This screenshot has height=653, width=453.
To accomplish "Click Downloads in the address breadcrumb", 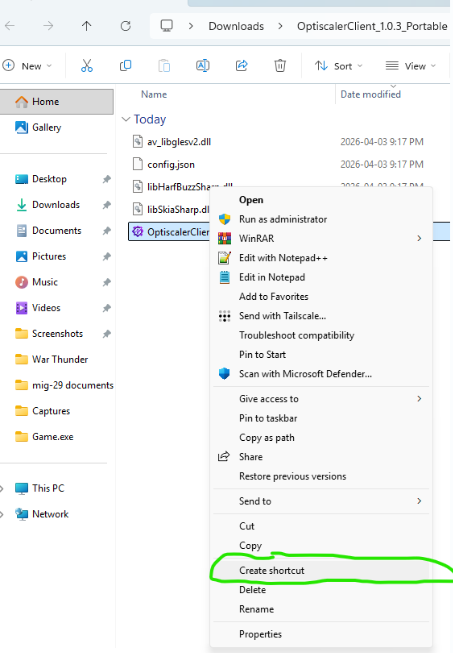I will click(x=236, y=26).
